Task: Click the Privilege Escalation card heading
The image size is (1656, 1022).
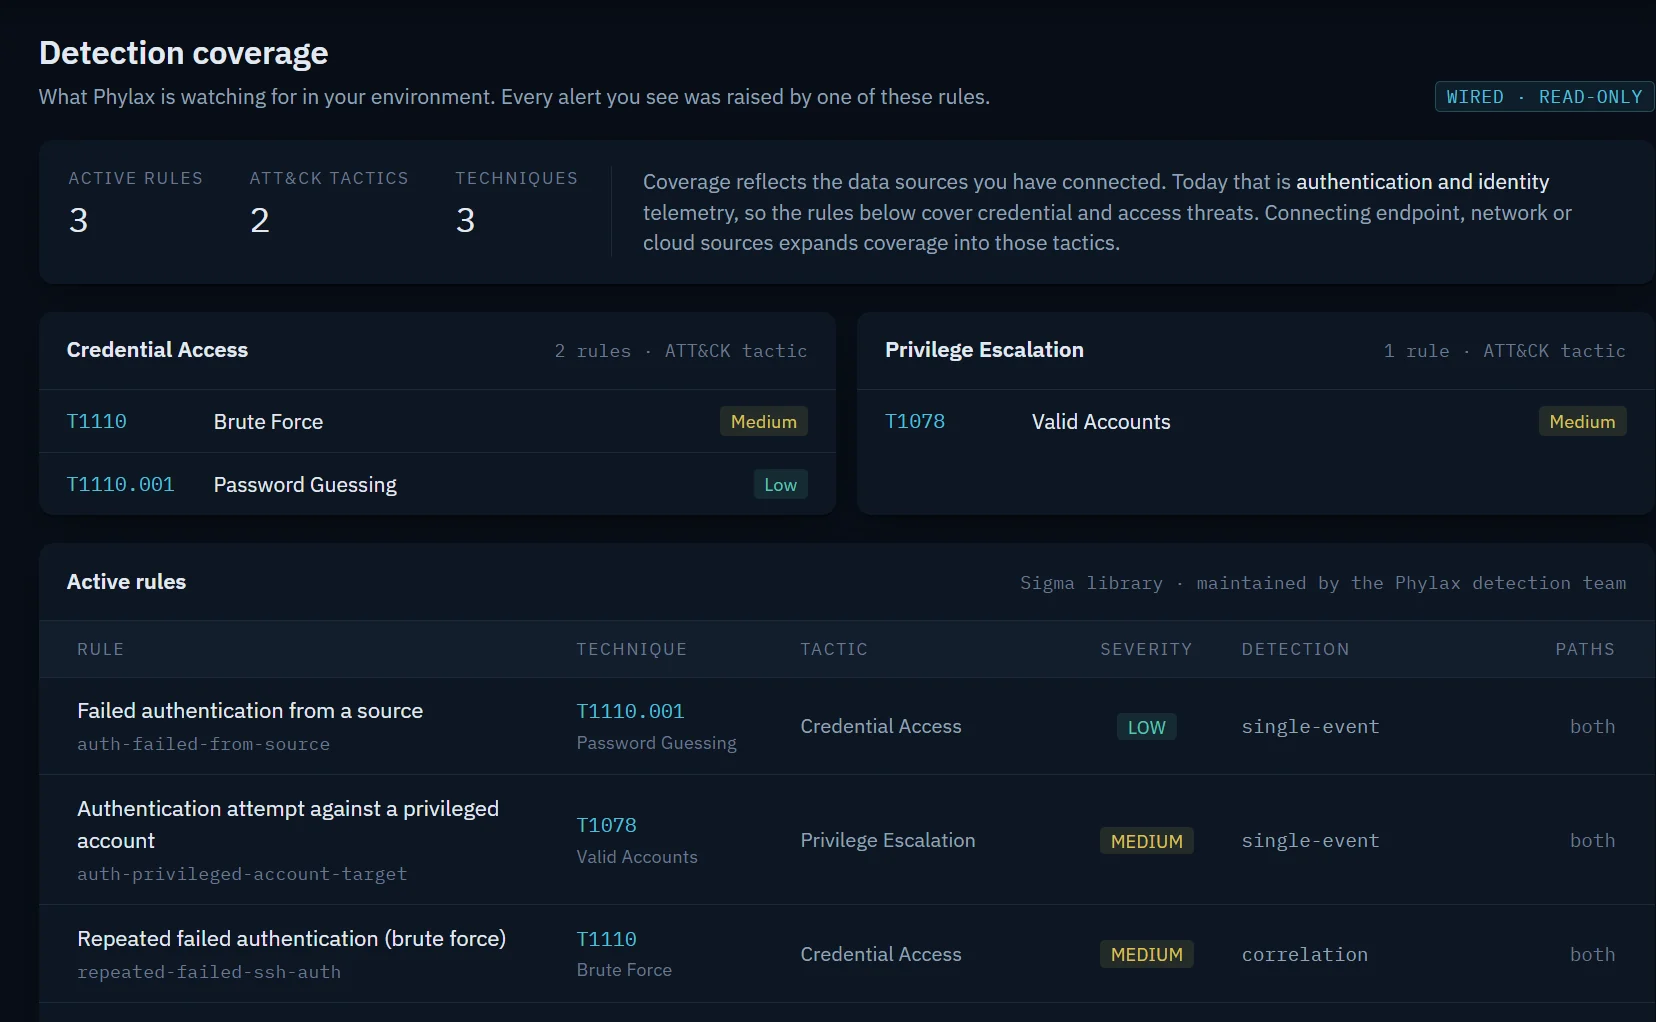Action: (x=984, y=350)
